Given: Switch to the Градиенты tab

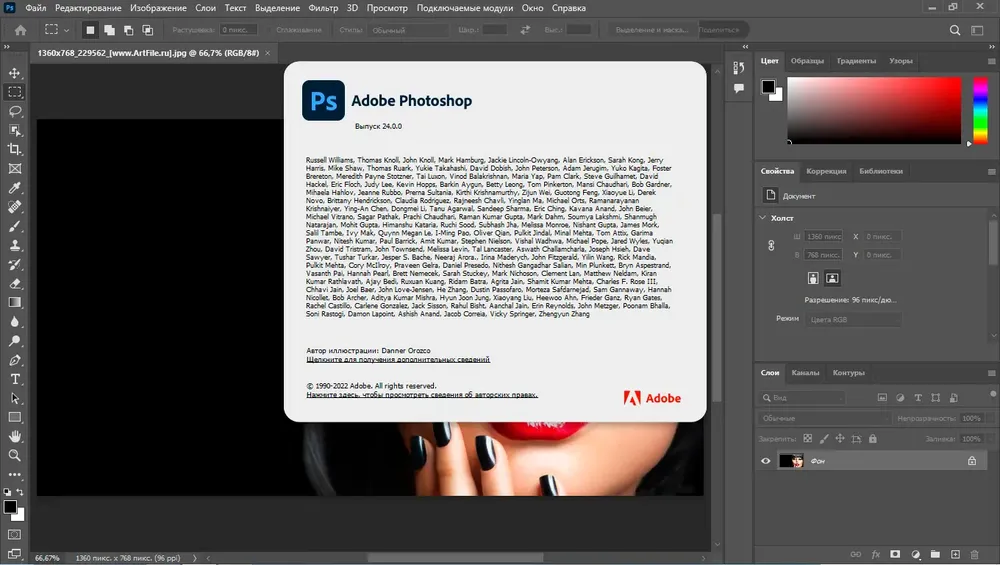Looking at the screenshot, I should 857,61.
